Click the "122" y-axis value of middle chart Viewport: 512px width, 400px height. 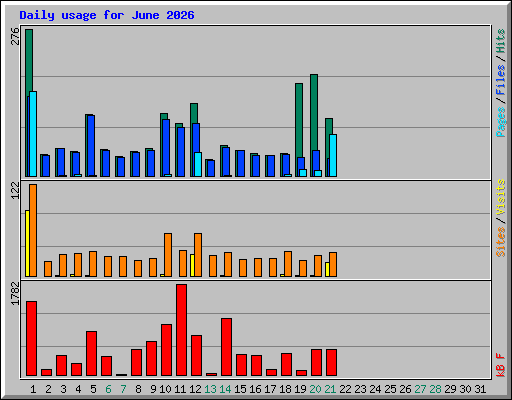coord(15,191)
